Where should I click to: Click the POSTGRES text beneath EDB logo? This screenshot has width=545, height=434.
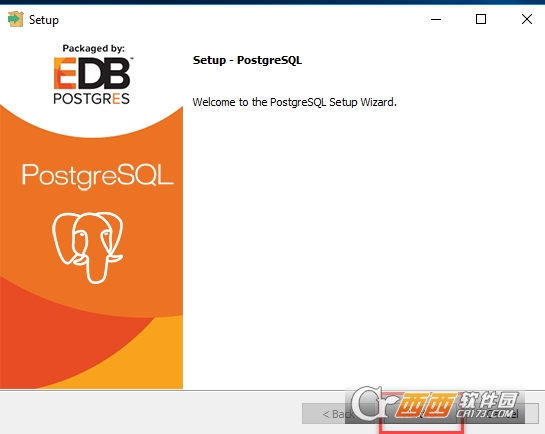tap(91, 99)
